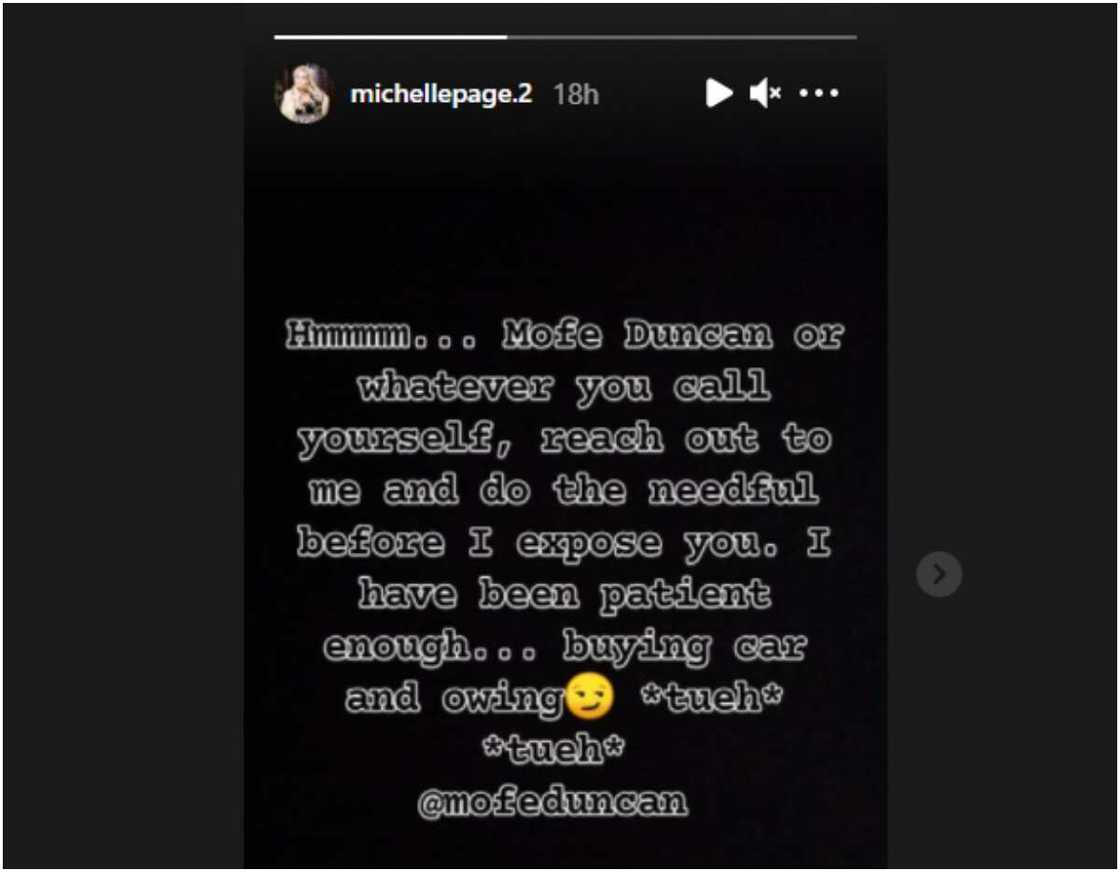The image size is (1120, 872).
Task: Click the filled portion of story progress bar
Action: [x=391, y=36]
